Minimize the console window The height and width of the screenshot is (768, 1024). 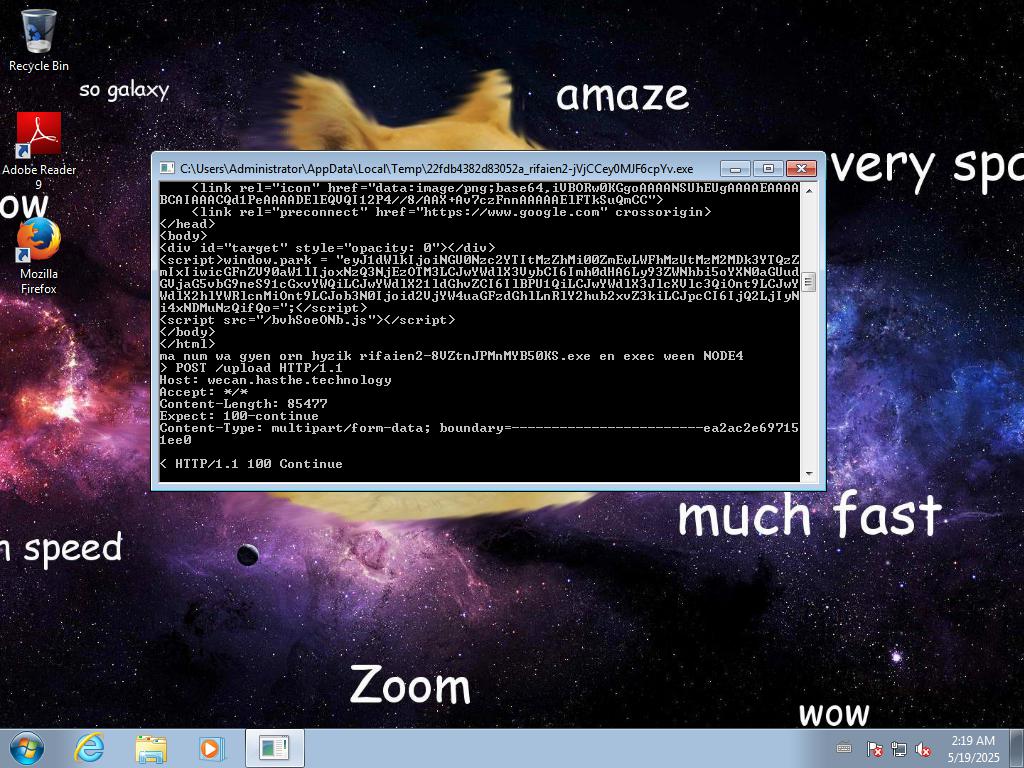[735, 168]
